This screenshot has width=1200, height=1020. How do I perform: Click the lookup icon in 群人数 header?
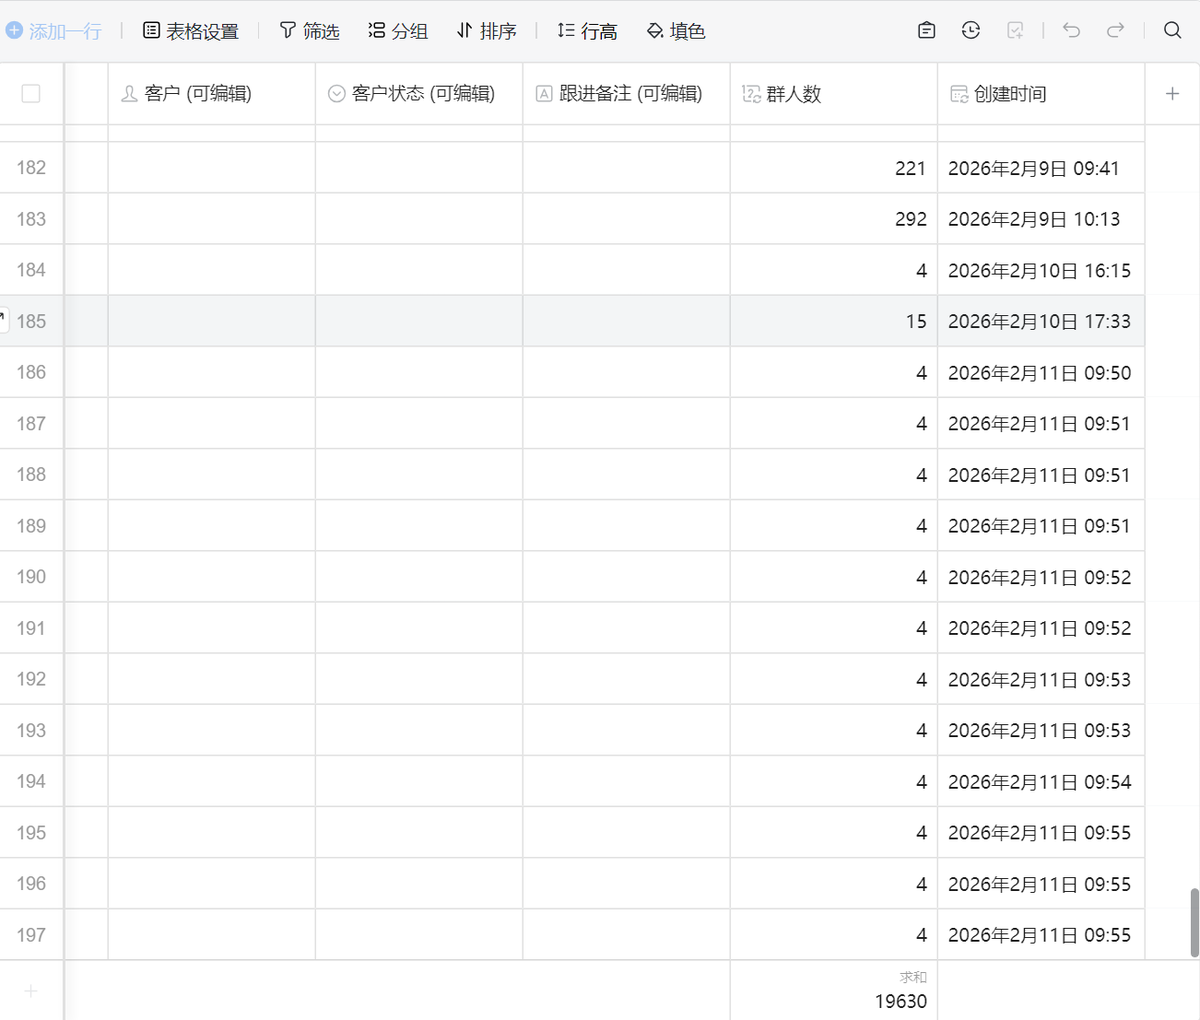tap(751, 94)
